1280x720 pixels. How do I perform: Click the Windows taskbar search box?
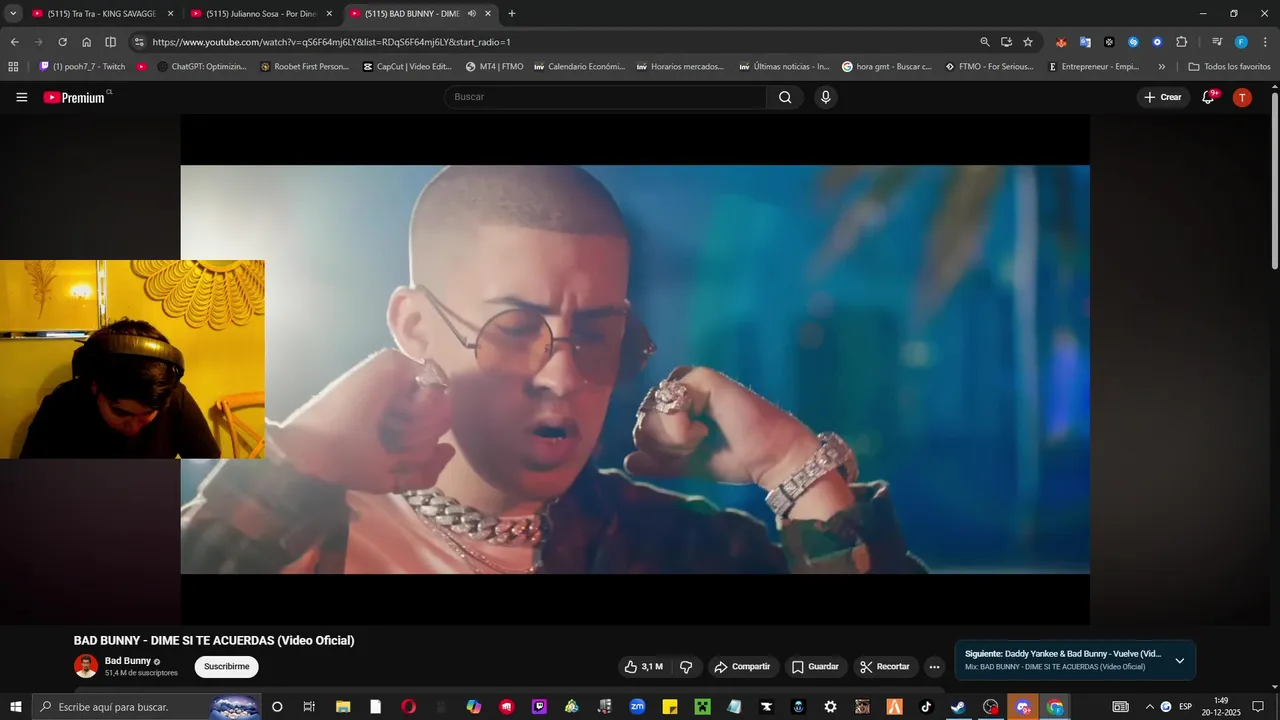tap(147, 707)
